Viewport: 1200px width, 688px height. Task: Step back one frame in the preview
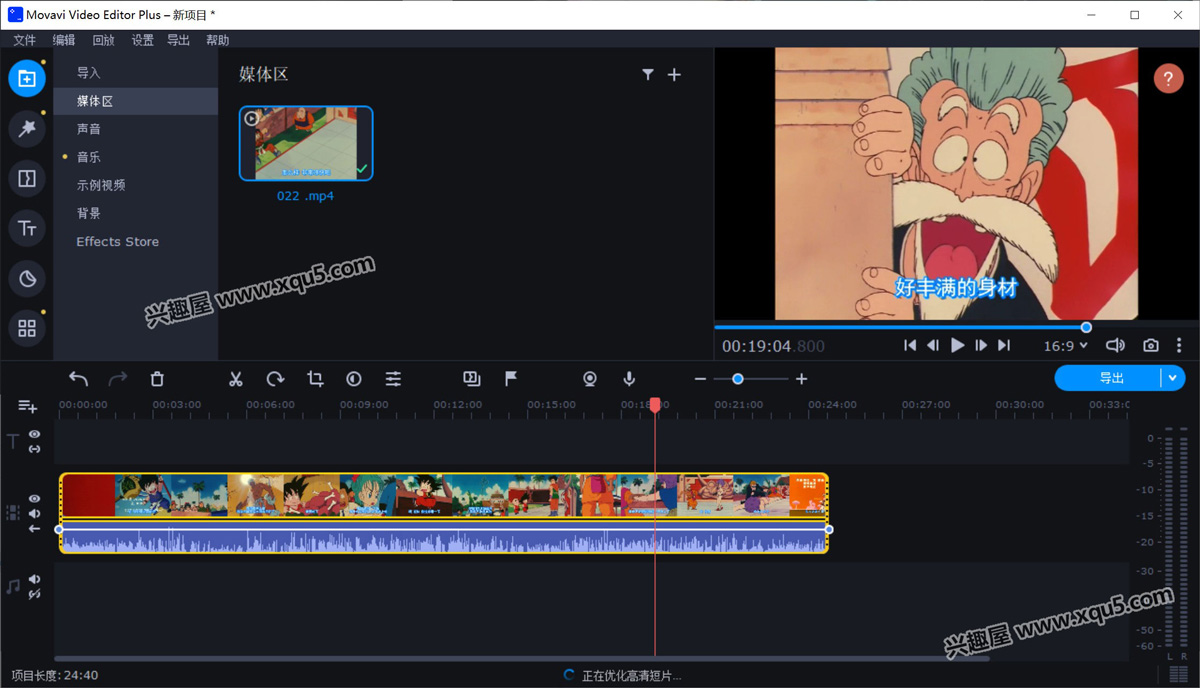pos(933,345)
